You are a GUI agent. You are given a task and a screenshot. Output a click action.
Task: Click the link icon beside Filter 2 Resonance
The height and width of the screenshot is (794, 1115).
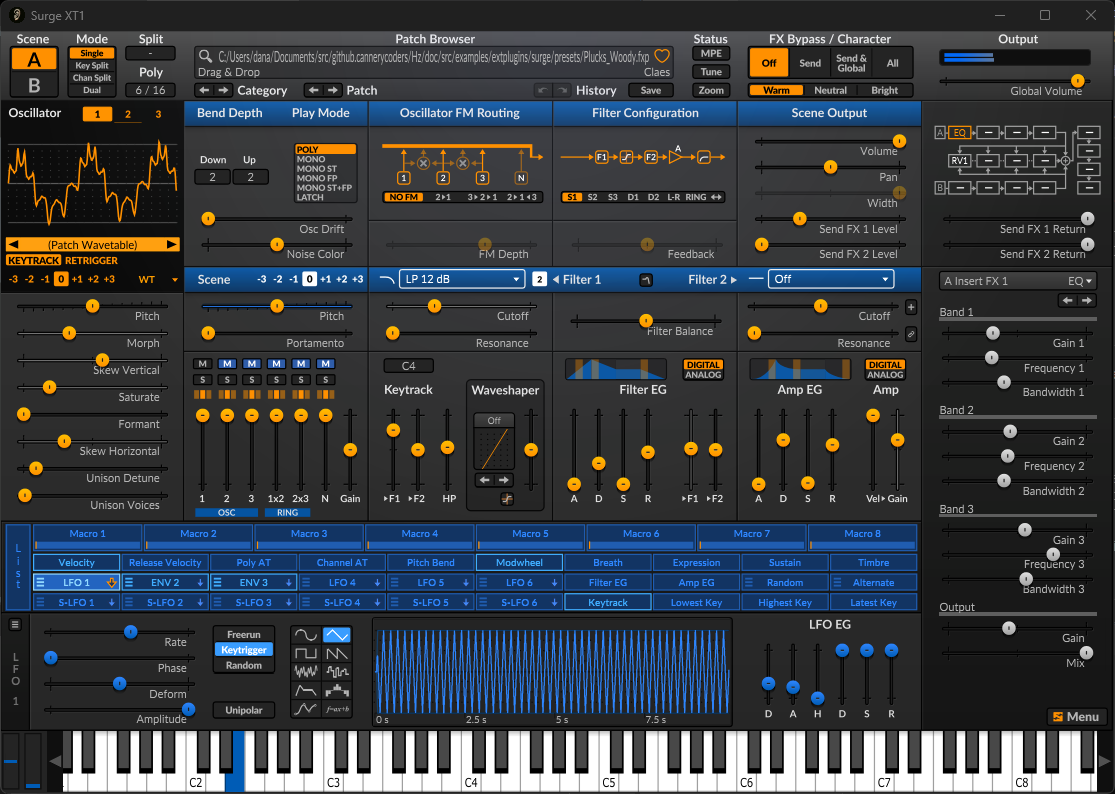point(911,333)
